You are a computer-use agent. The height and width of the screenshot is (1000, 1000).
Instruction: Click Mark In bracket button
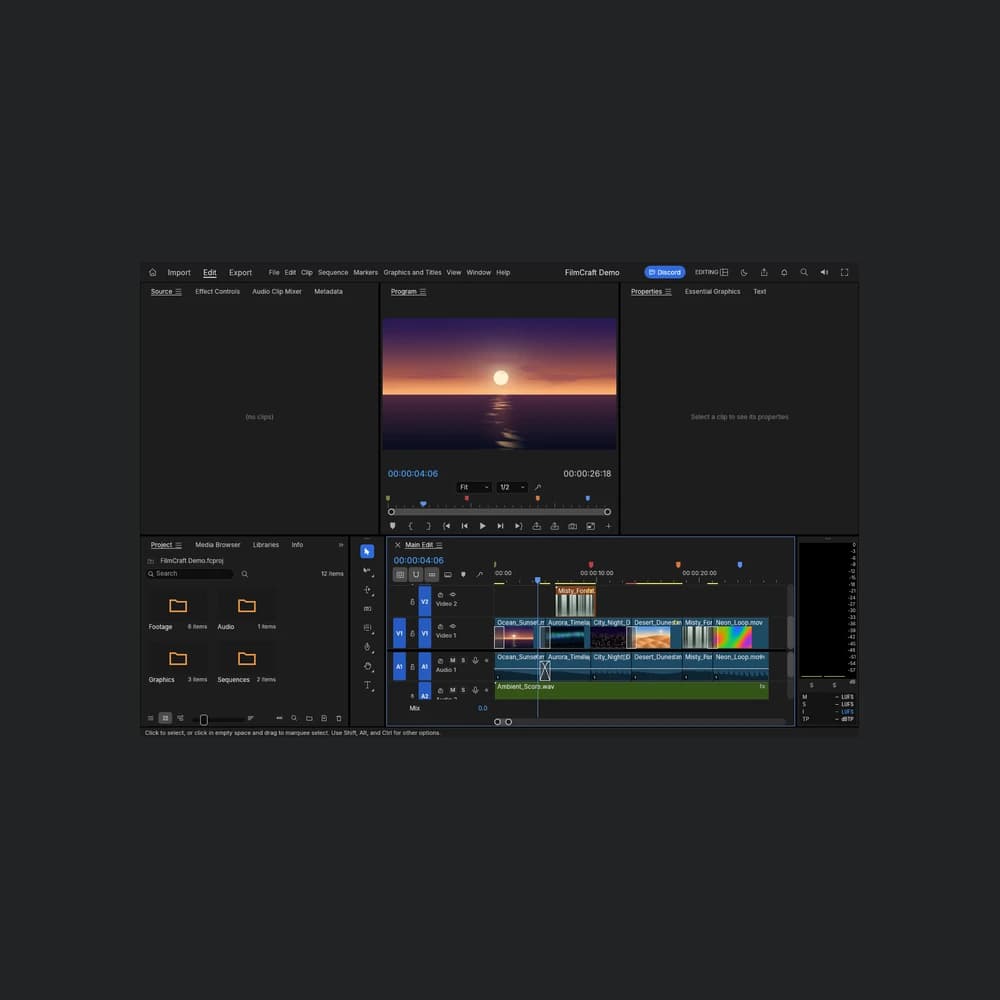pyautogui.click(x=410, y=526)
